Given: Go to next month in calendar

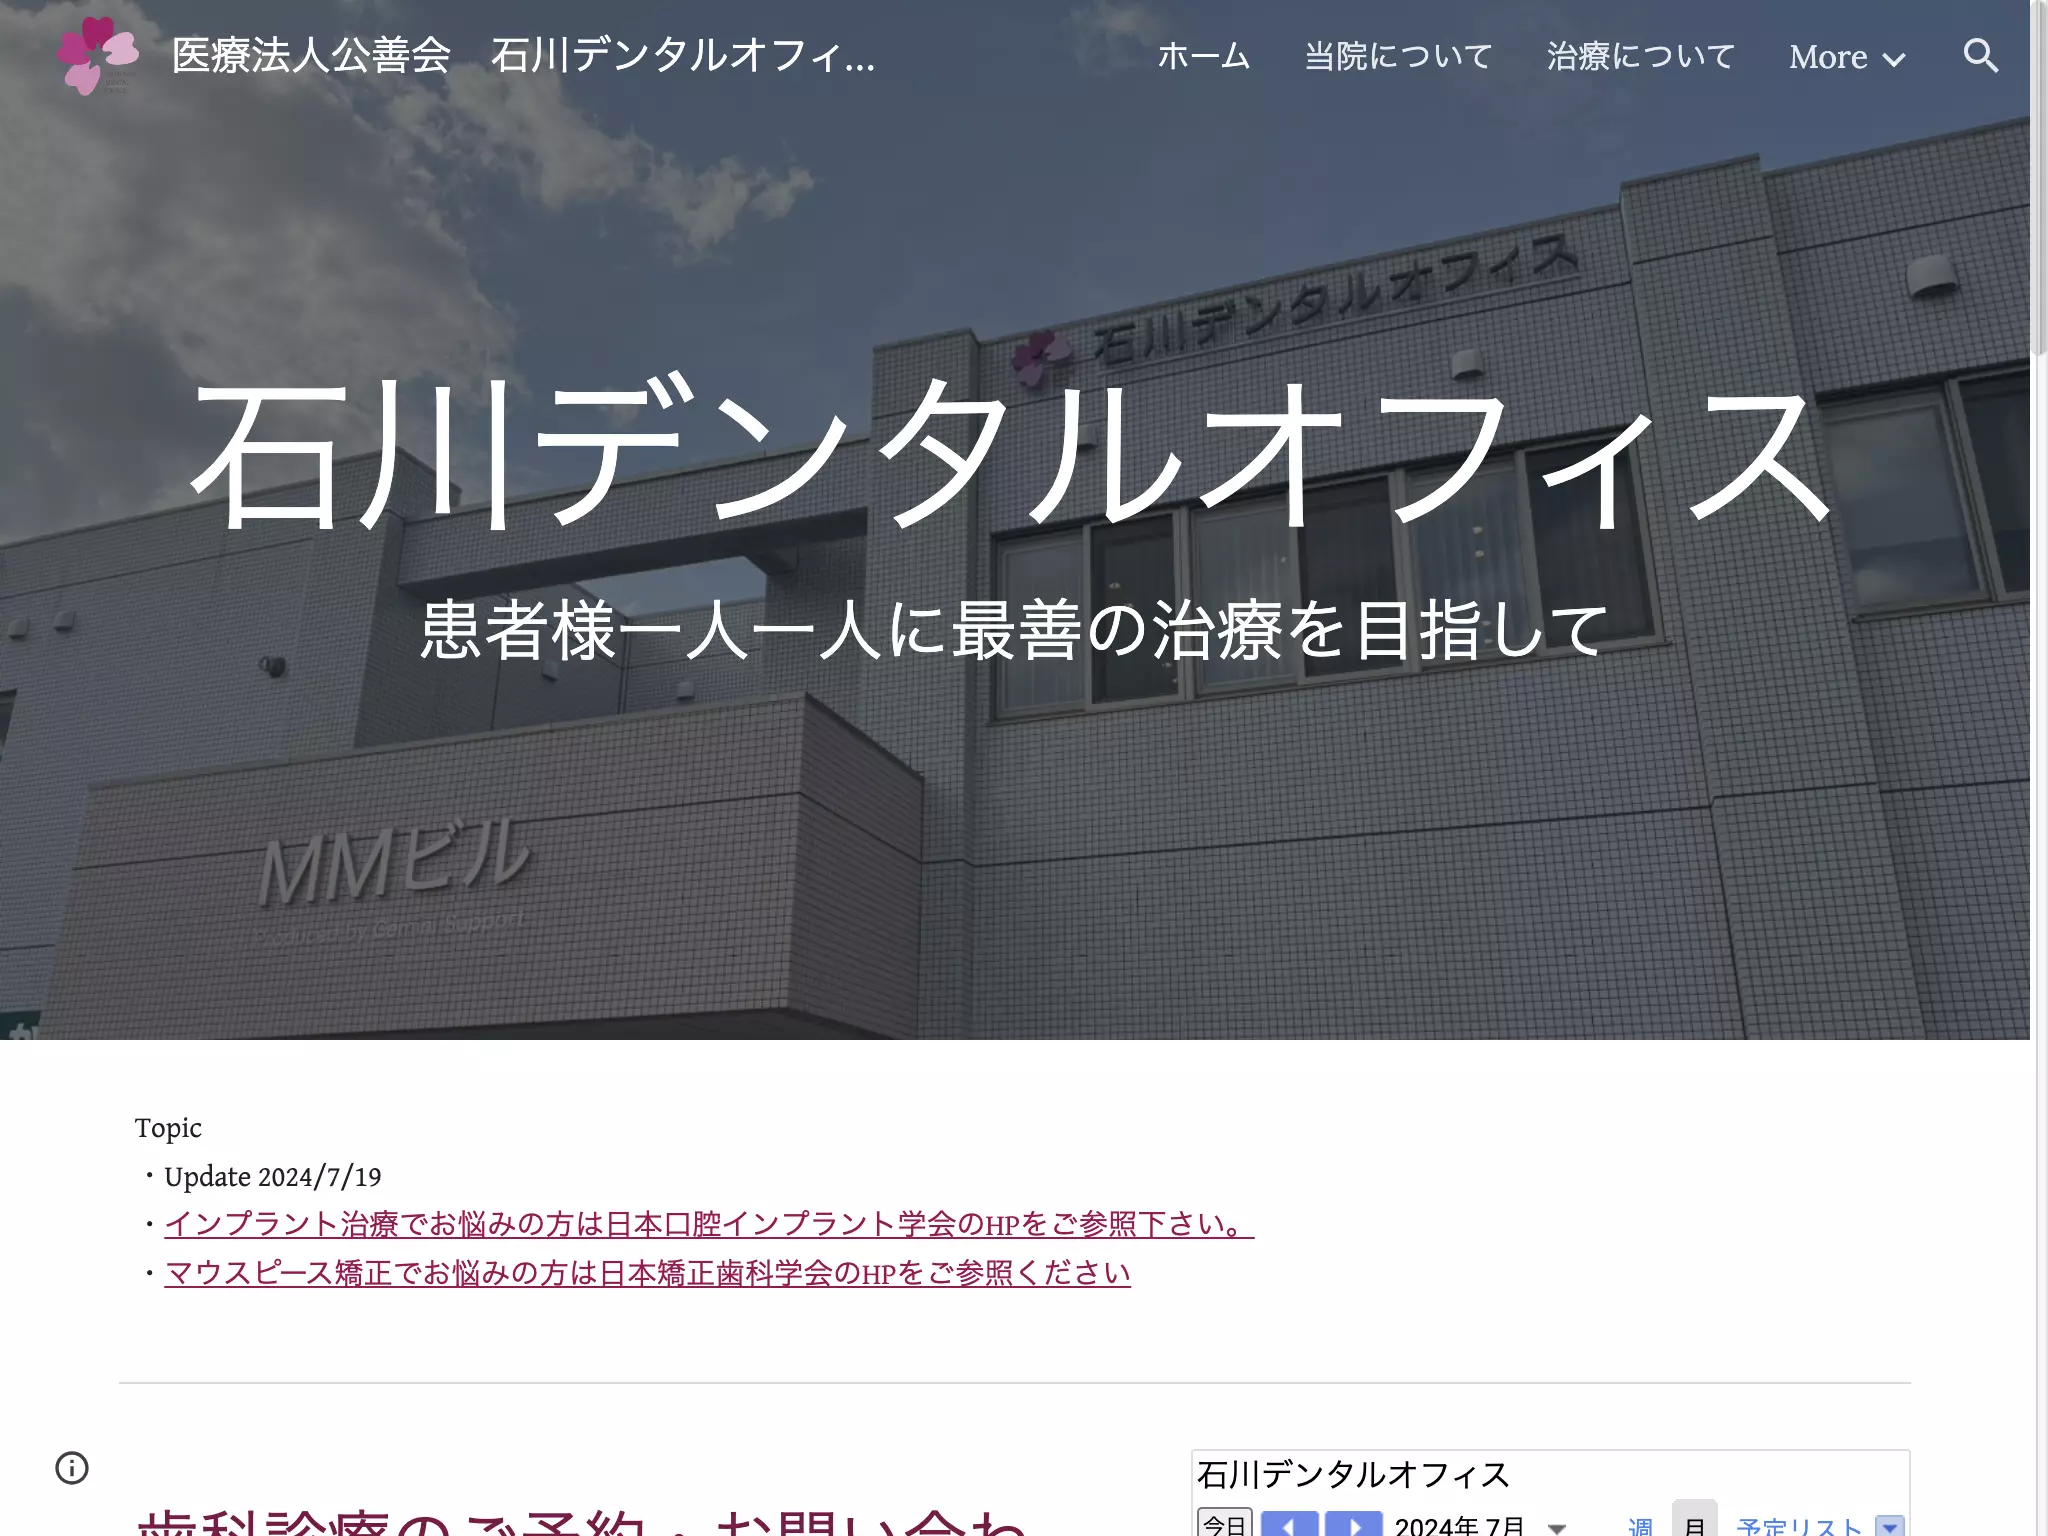Looking at the screenshot, I should [1353, 1524].
